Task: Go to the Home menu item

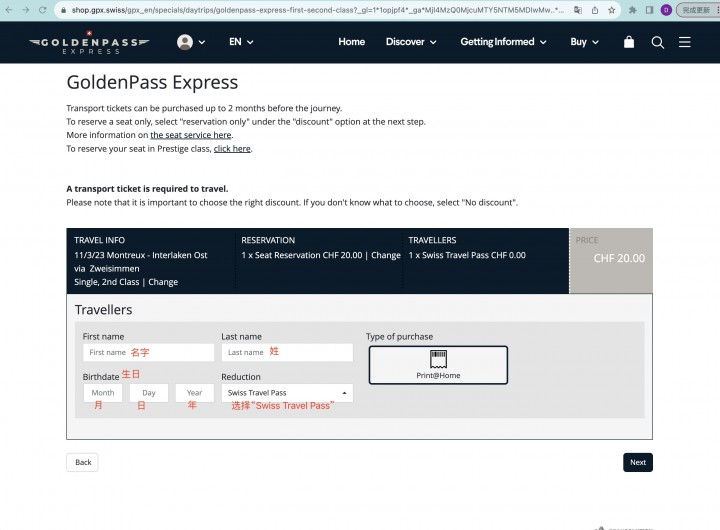Action: click(352, 42)
